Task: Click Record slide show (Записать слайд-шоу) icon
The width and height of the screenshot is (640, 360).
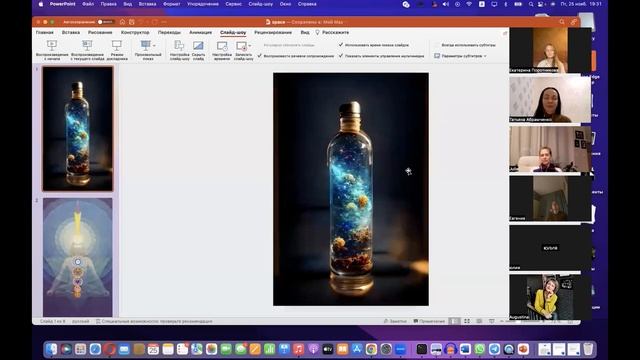Action: click(242, 46)
